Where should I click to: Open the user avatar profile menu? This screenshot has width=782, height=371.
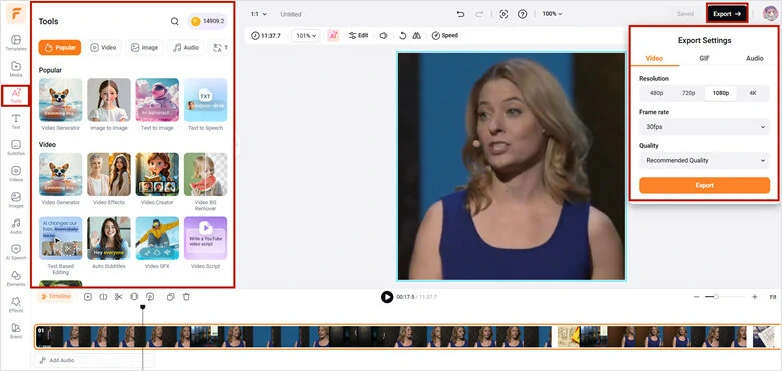tap(770, 14)
